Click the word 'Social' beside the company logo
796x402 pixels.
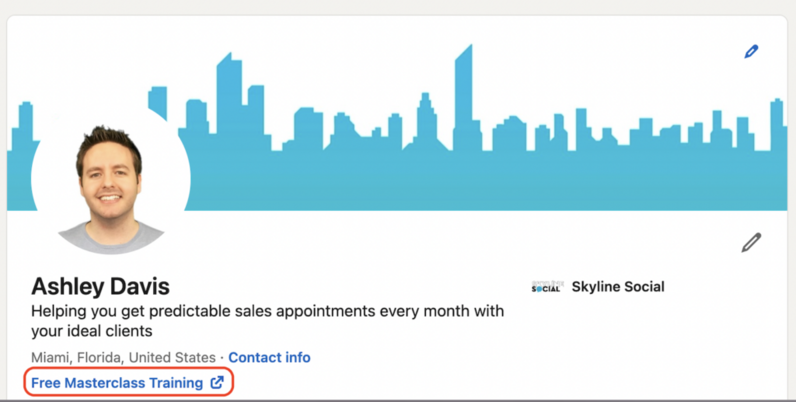(x=642, y=287)
